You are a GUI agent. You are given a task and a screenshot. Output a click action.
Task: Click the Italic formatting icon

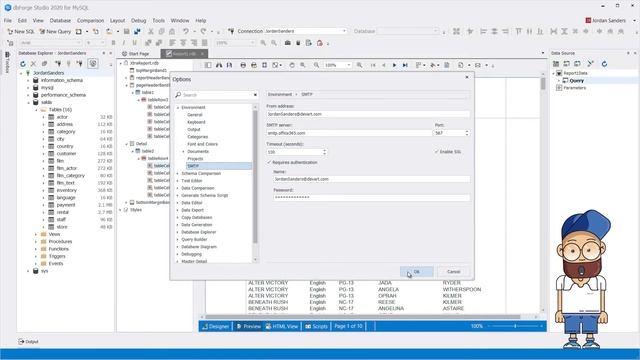[x=124, y=43]
